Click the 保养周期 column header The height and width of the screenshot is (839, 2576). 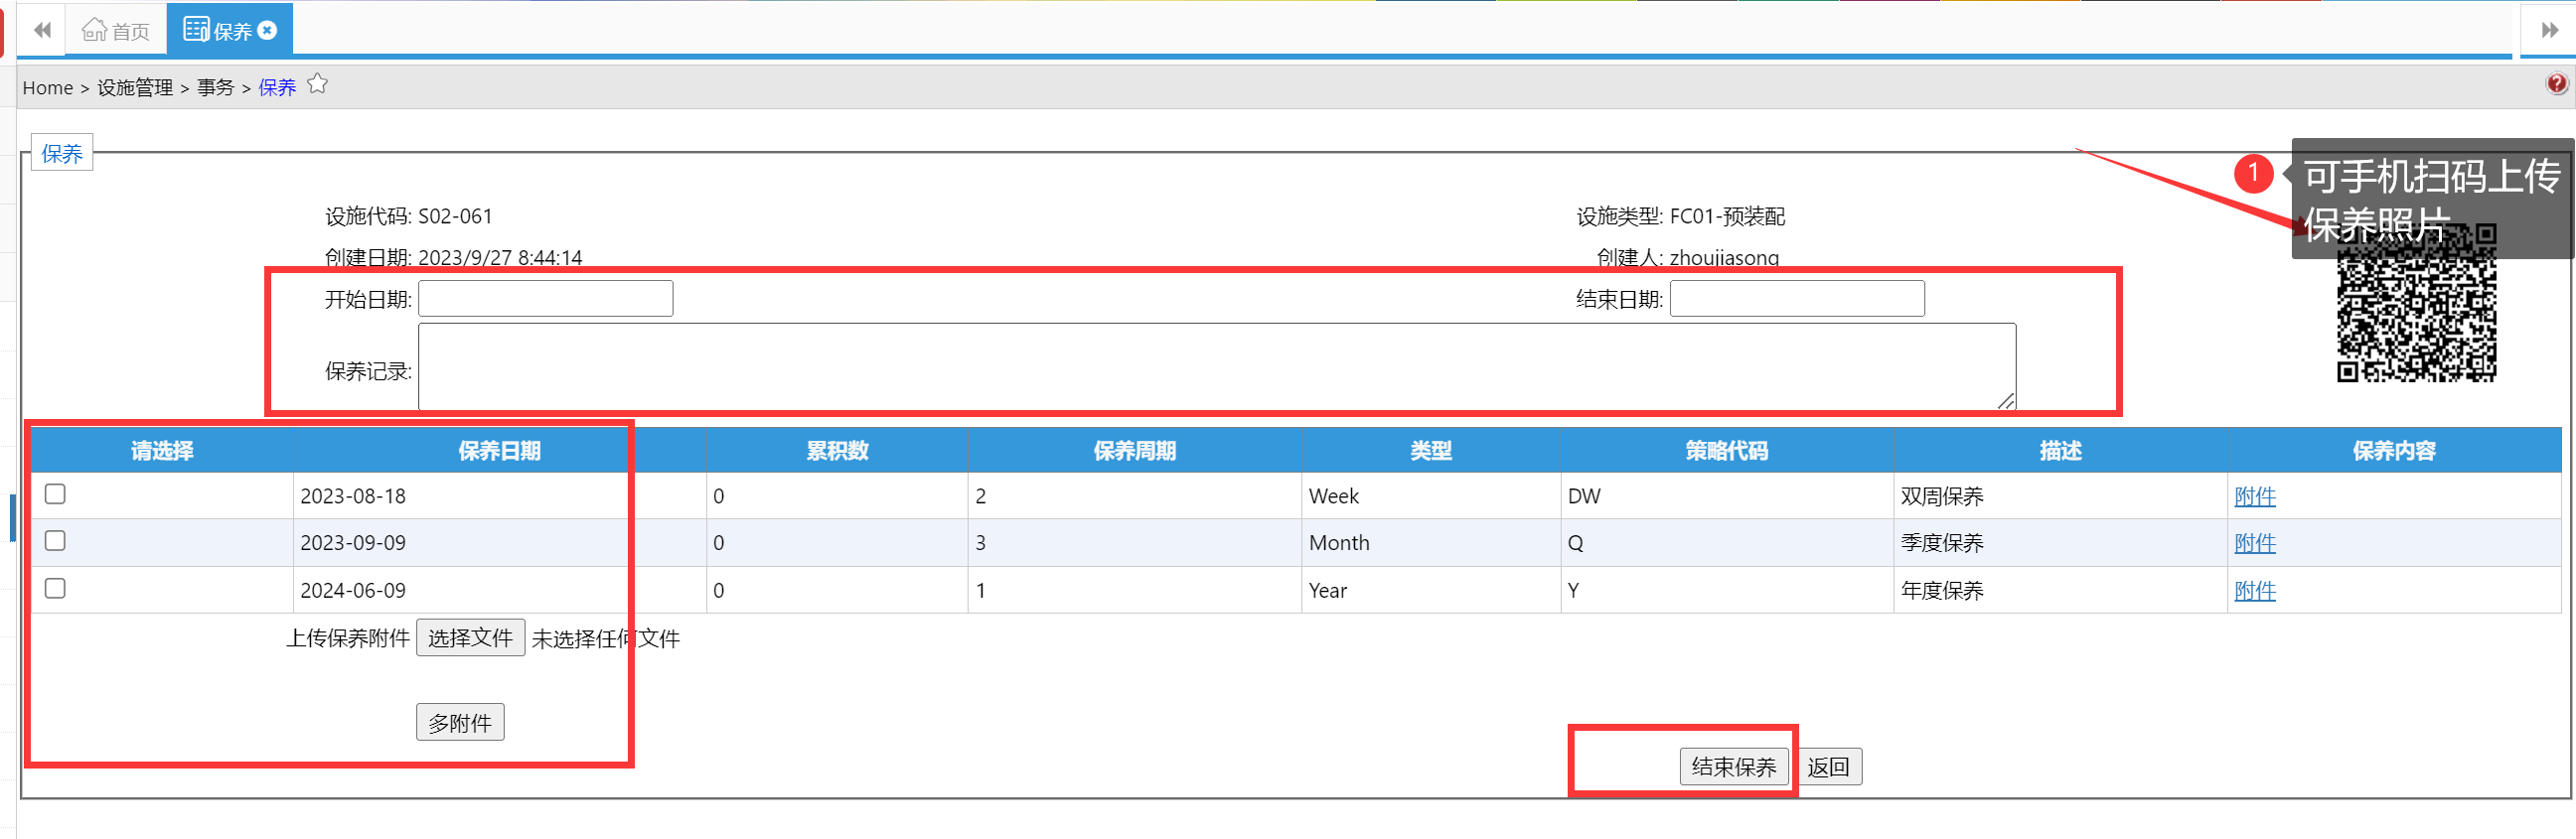point(1135,451)
